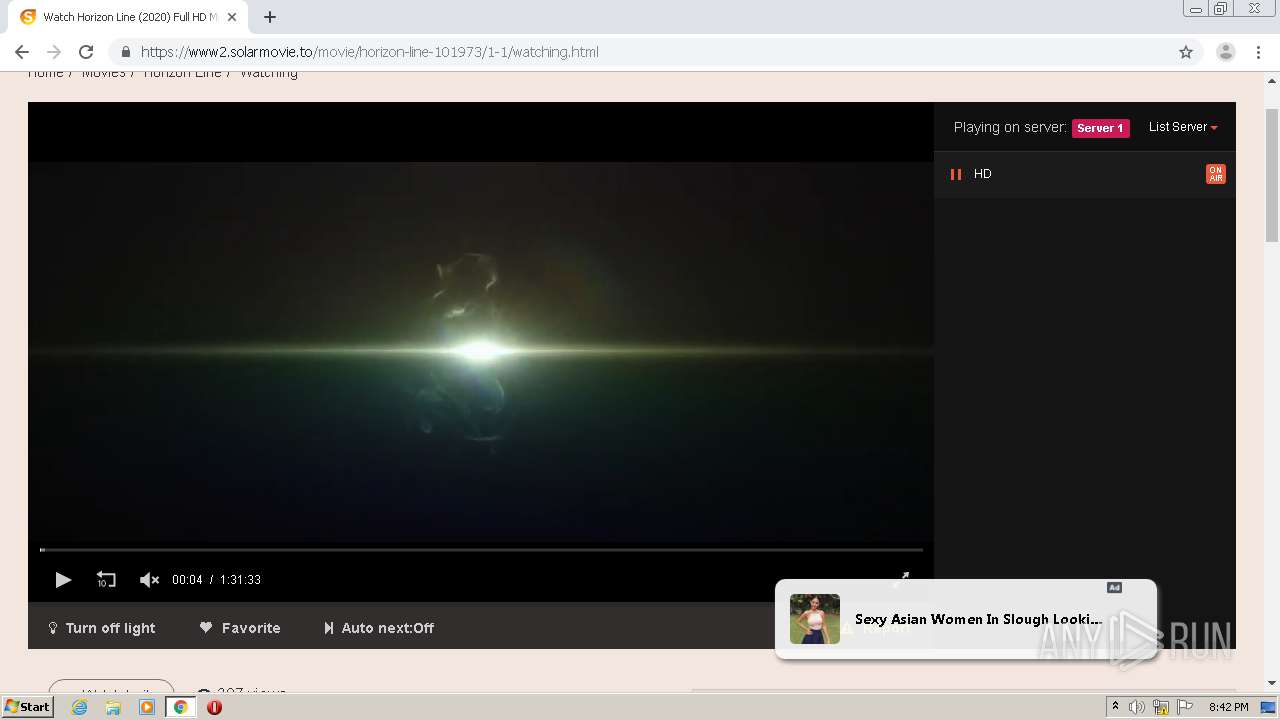Launch Internet Explorer from taskbar

[x=80, y=707]
